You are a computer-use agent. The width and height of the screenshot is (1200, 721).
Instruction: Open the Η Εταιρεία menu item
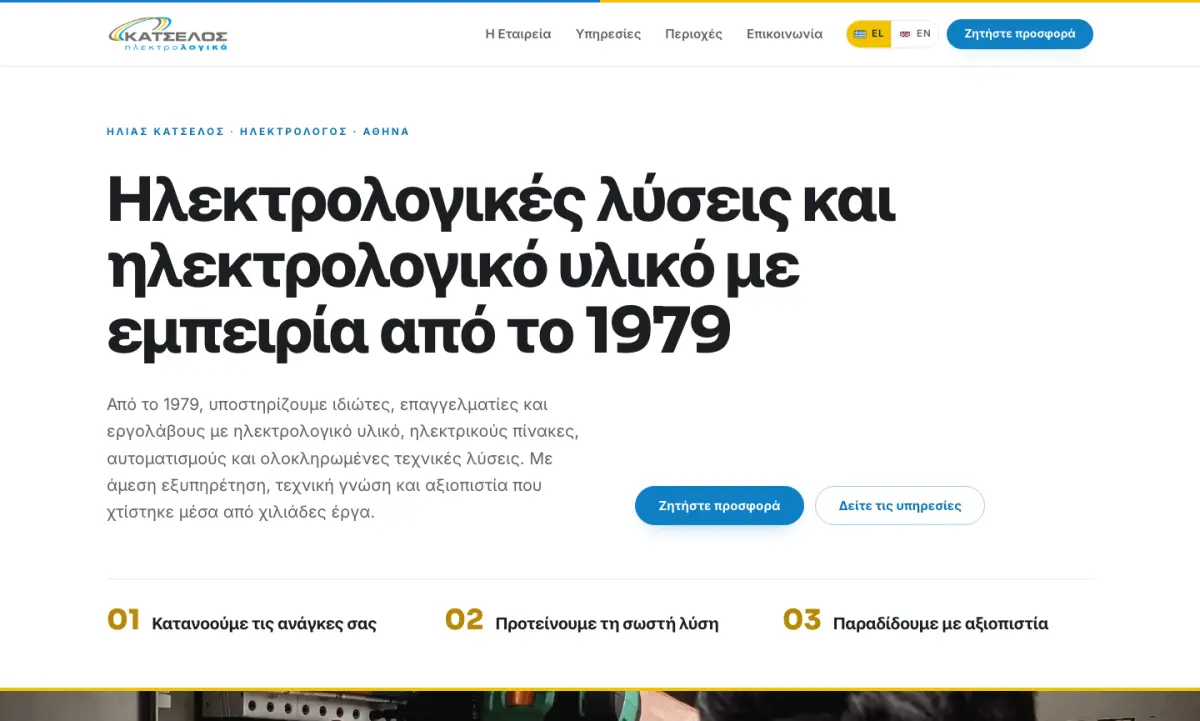point(518,34)
